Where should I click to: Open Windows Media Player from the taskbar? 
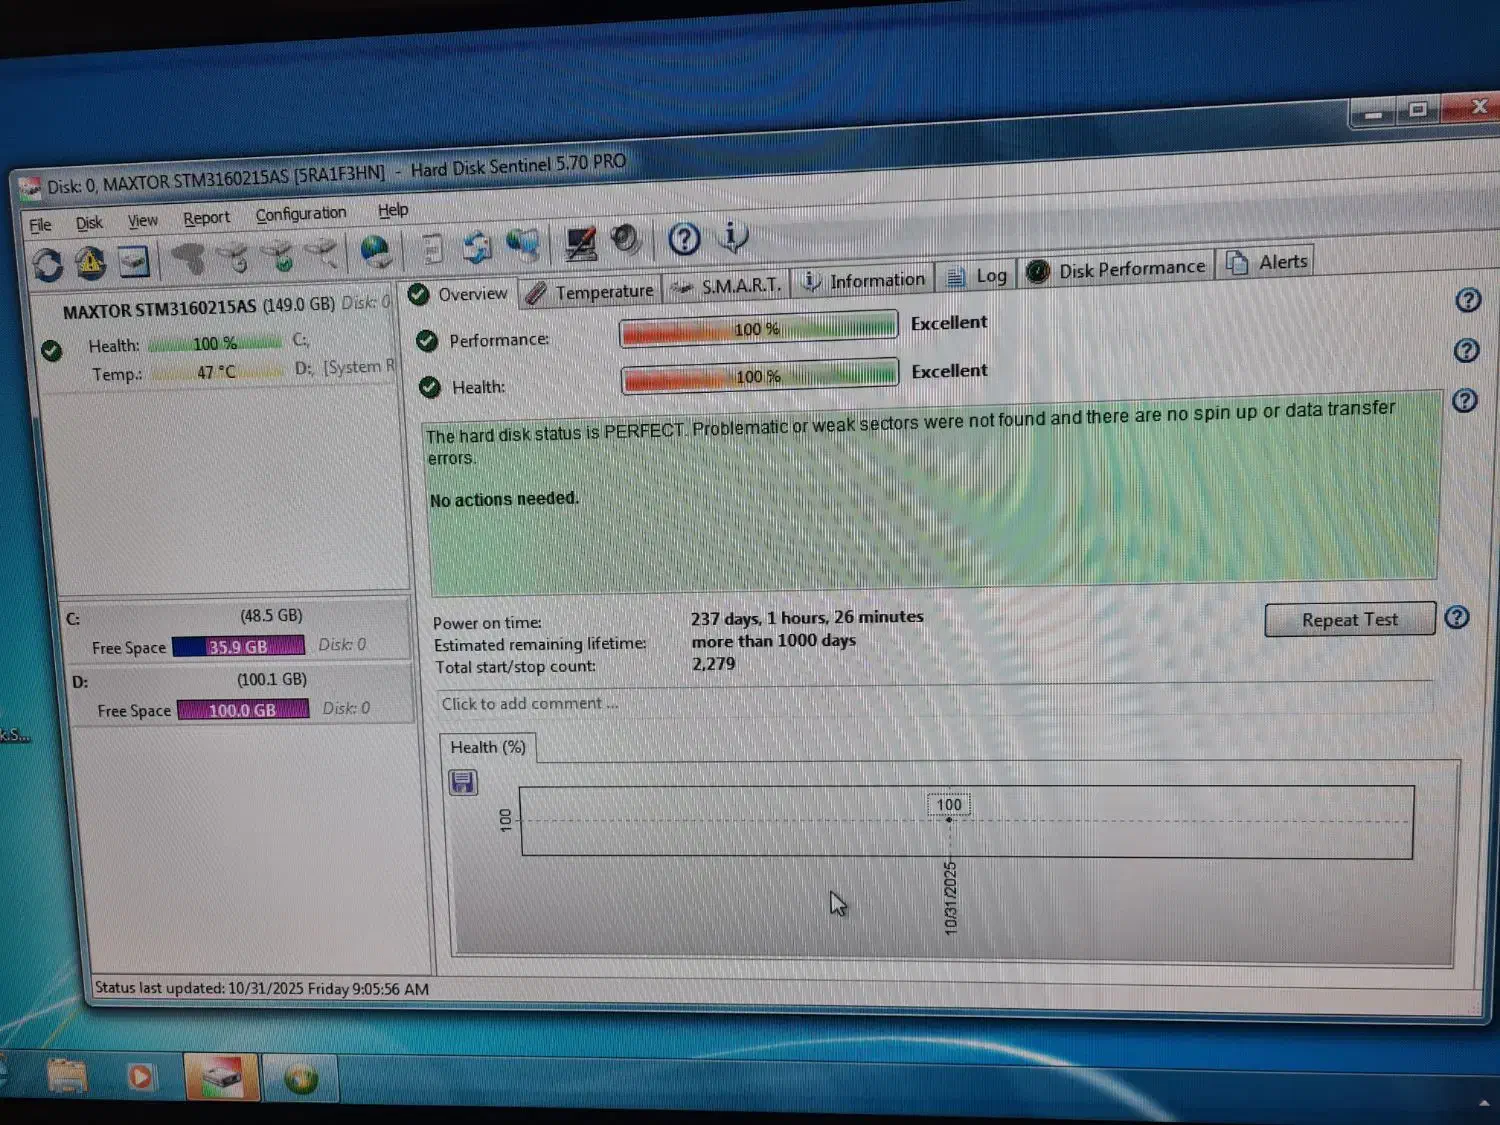140,1077
